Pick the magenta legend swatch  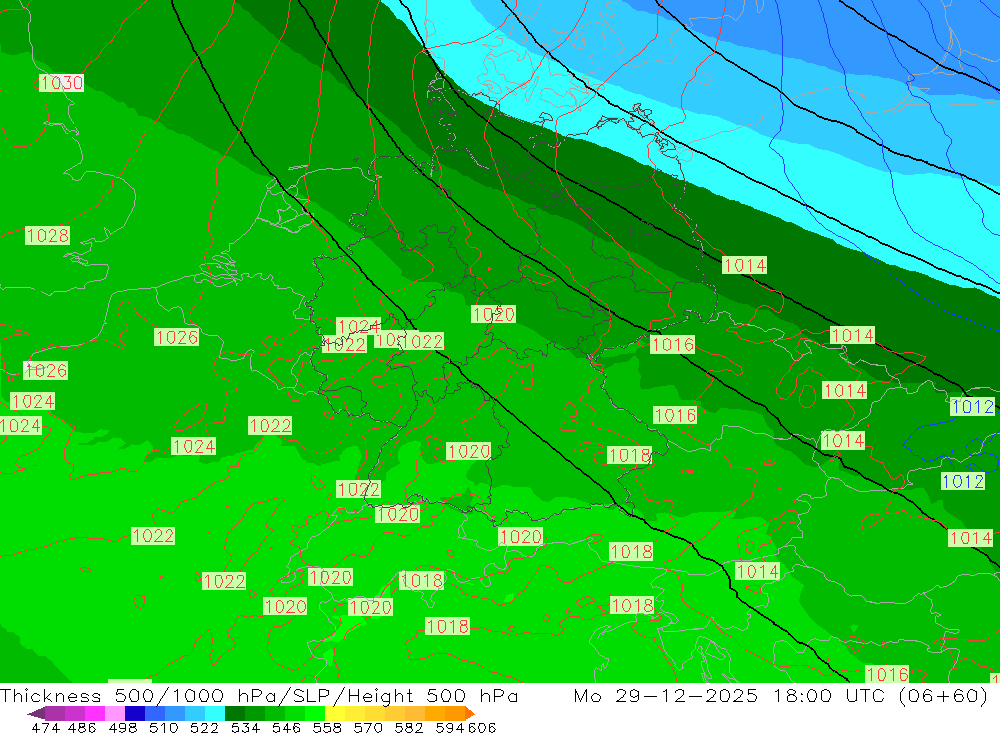(95, 713)
